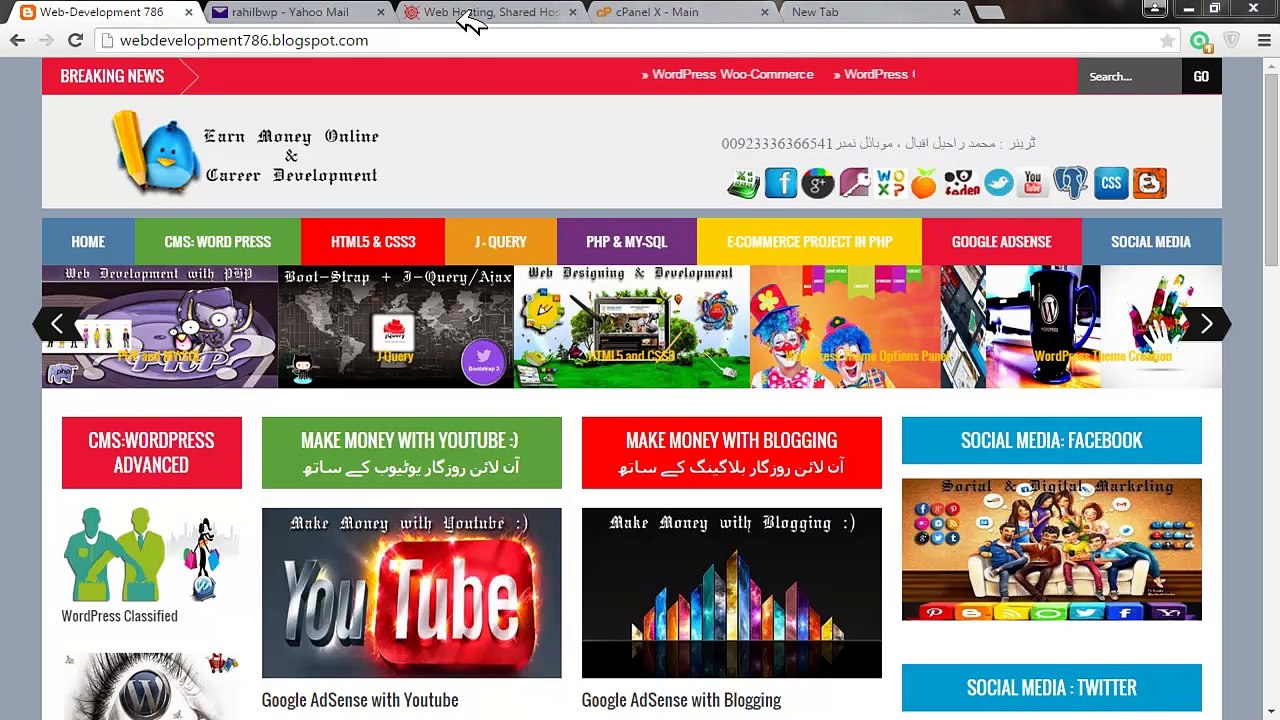Click CMS:WORDPRESS ADVANCED heading
This screenshot has height=720, width=1280.
(152, 453)
